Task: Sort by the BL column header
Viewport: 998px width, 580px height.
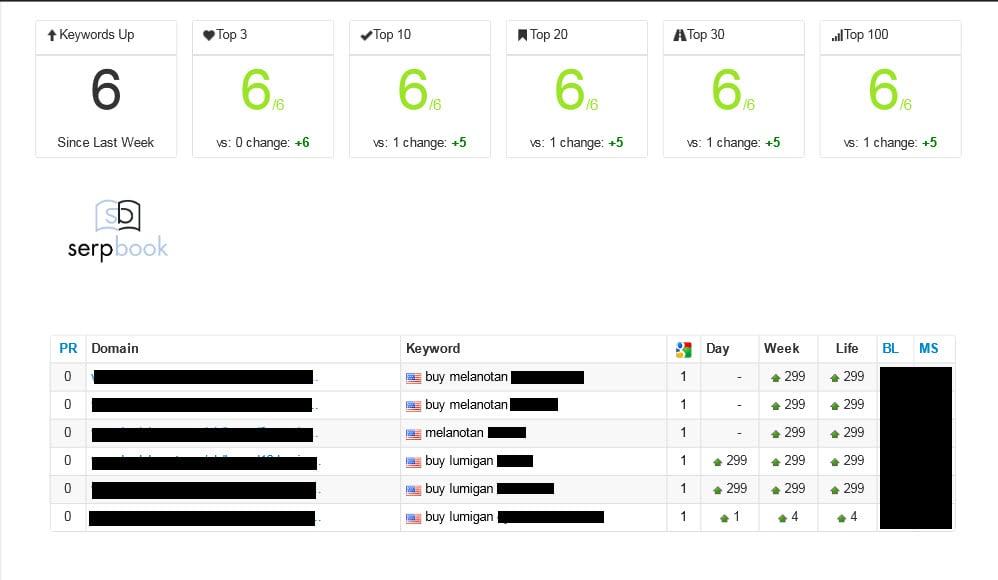Action: [890, 348]
